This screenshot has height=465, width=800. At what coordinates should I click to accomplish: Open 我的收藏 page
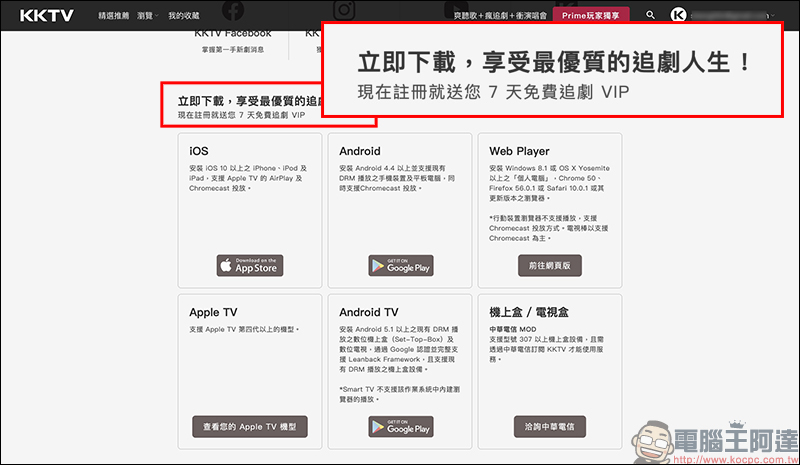184,16
